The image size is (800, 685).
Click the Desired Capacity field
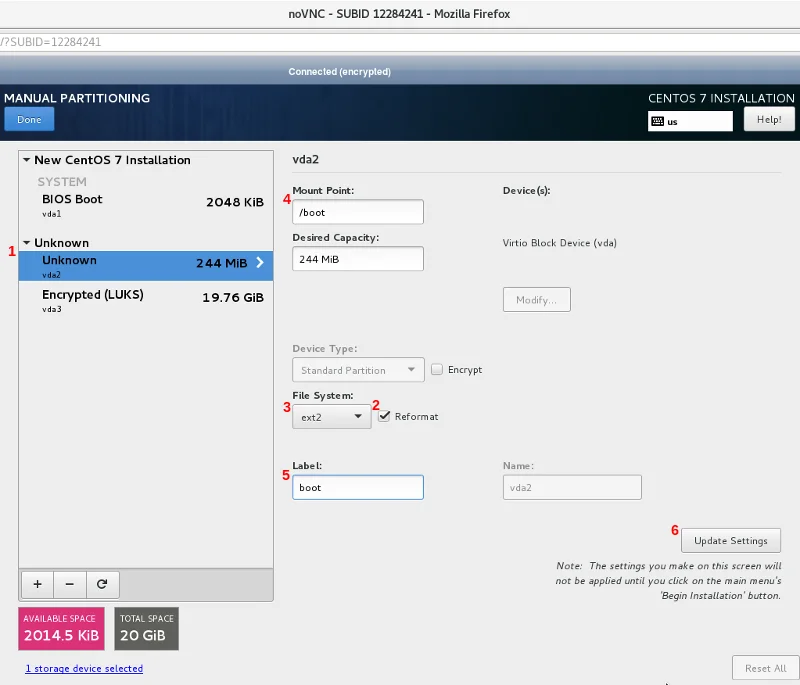click(x=357, y=259)
